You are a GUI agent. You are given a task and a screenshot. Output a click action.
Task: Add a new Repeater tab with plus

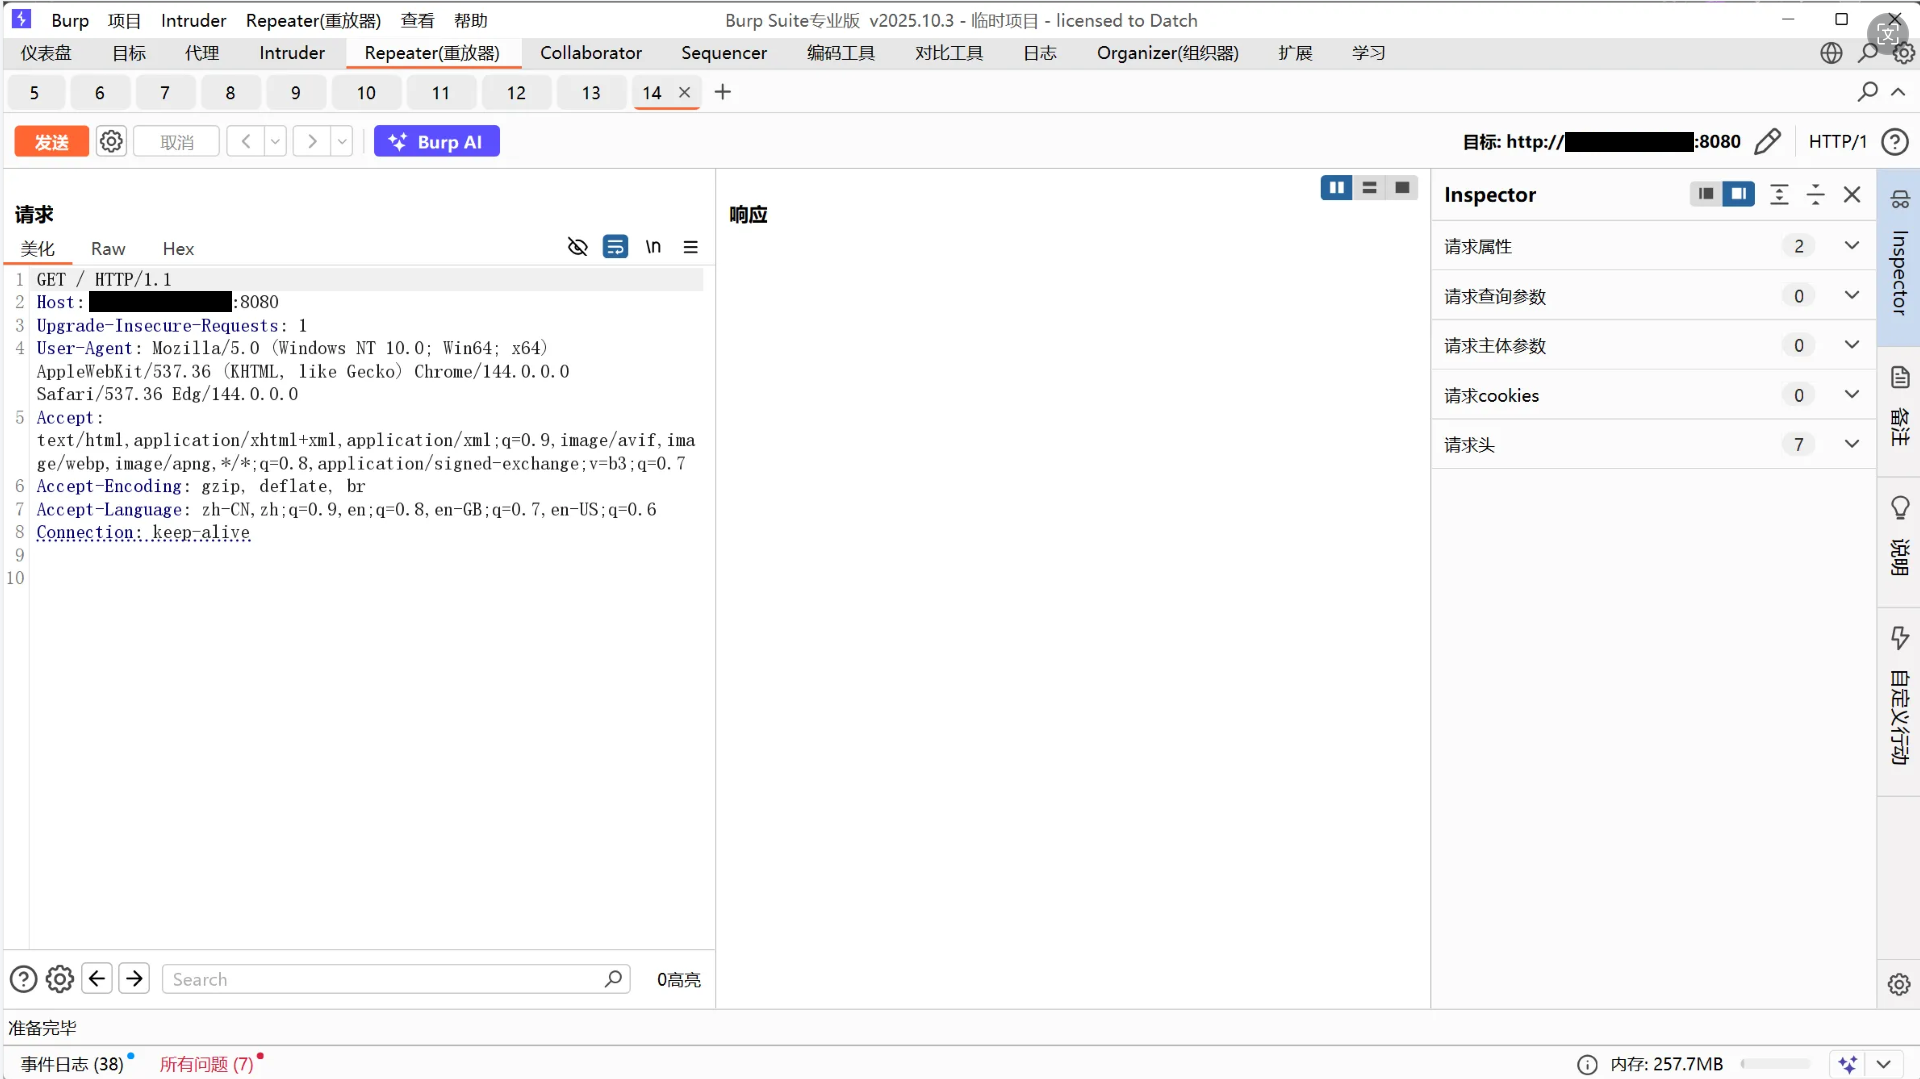pyautogui.click(x=723, y=92)
